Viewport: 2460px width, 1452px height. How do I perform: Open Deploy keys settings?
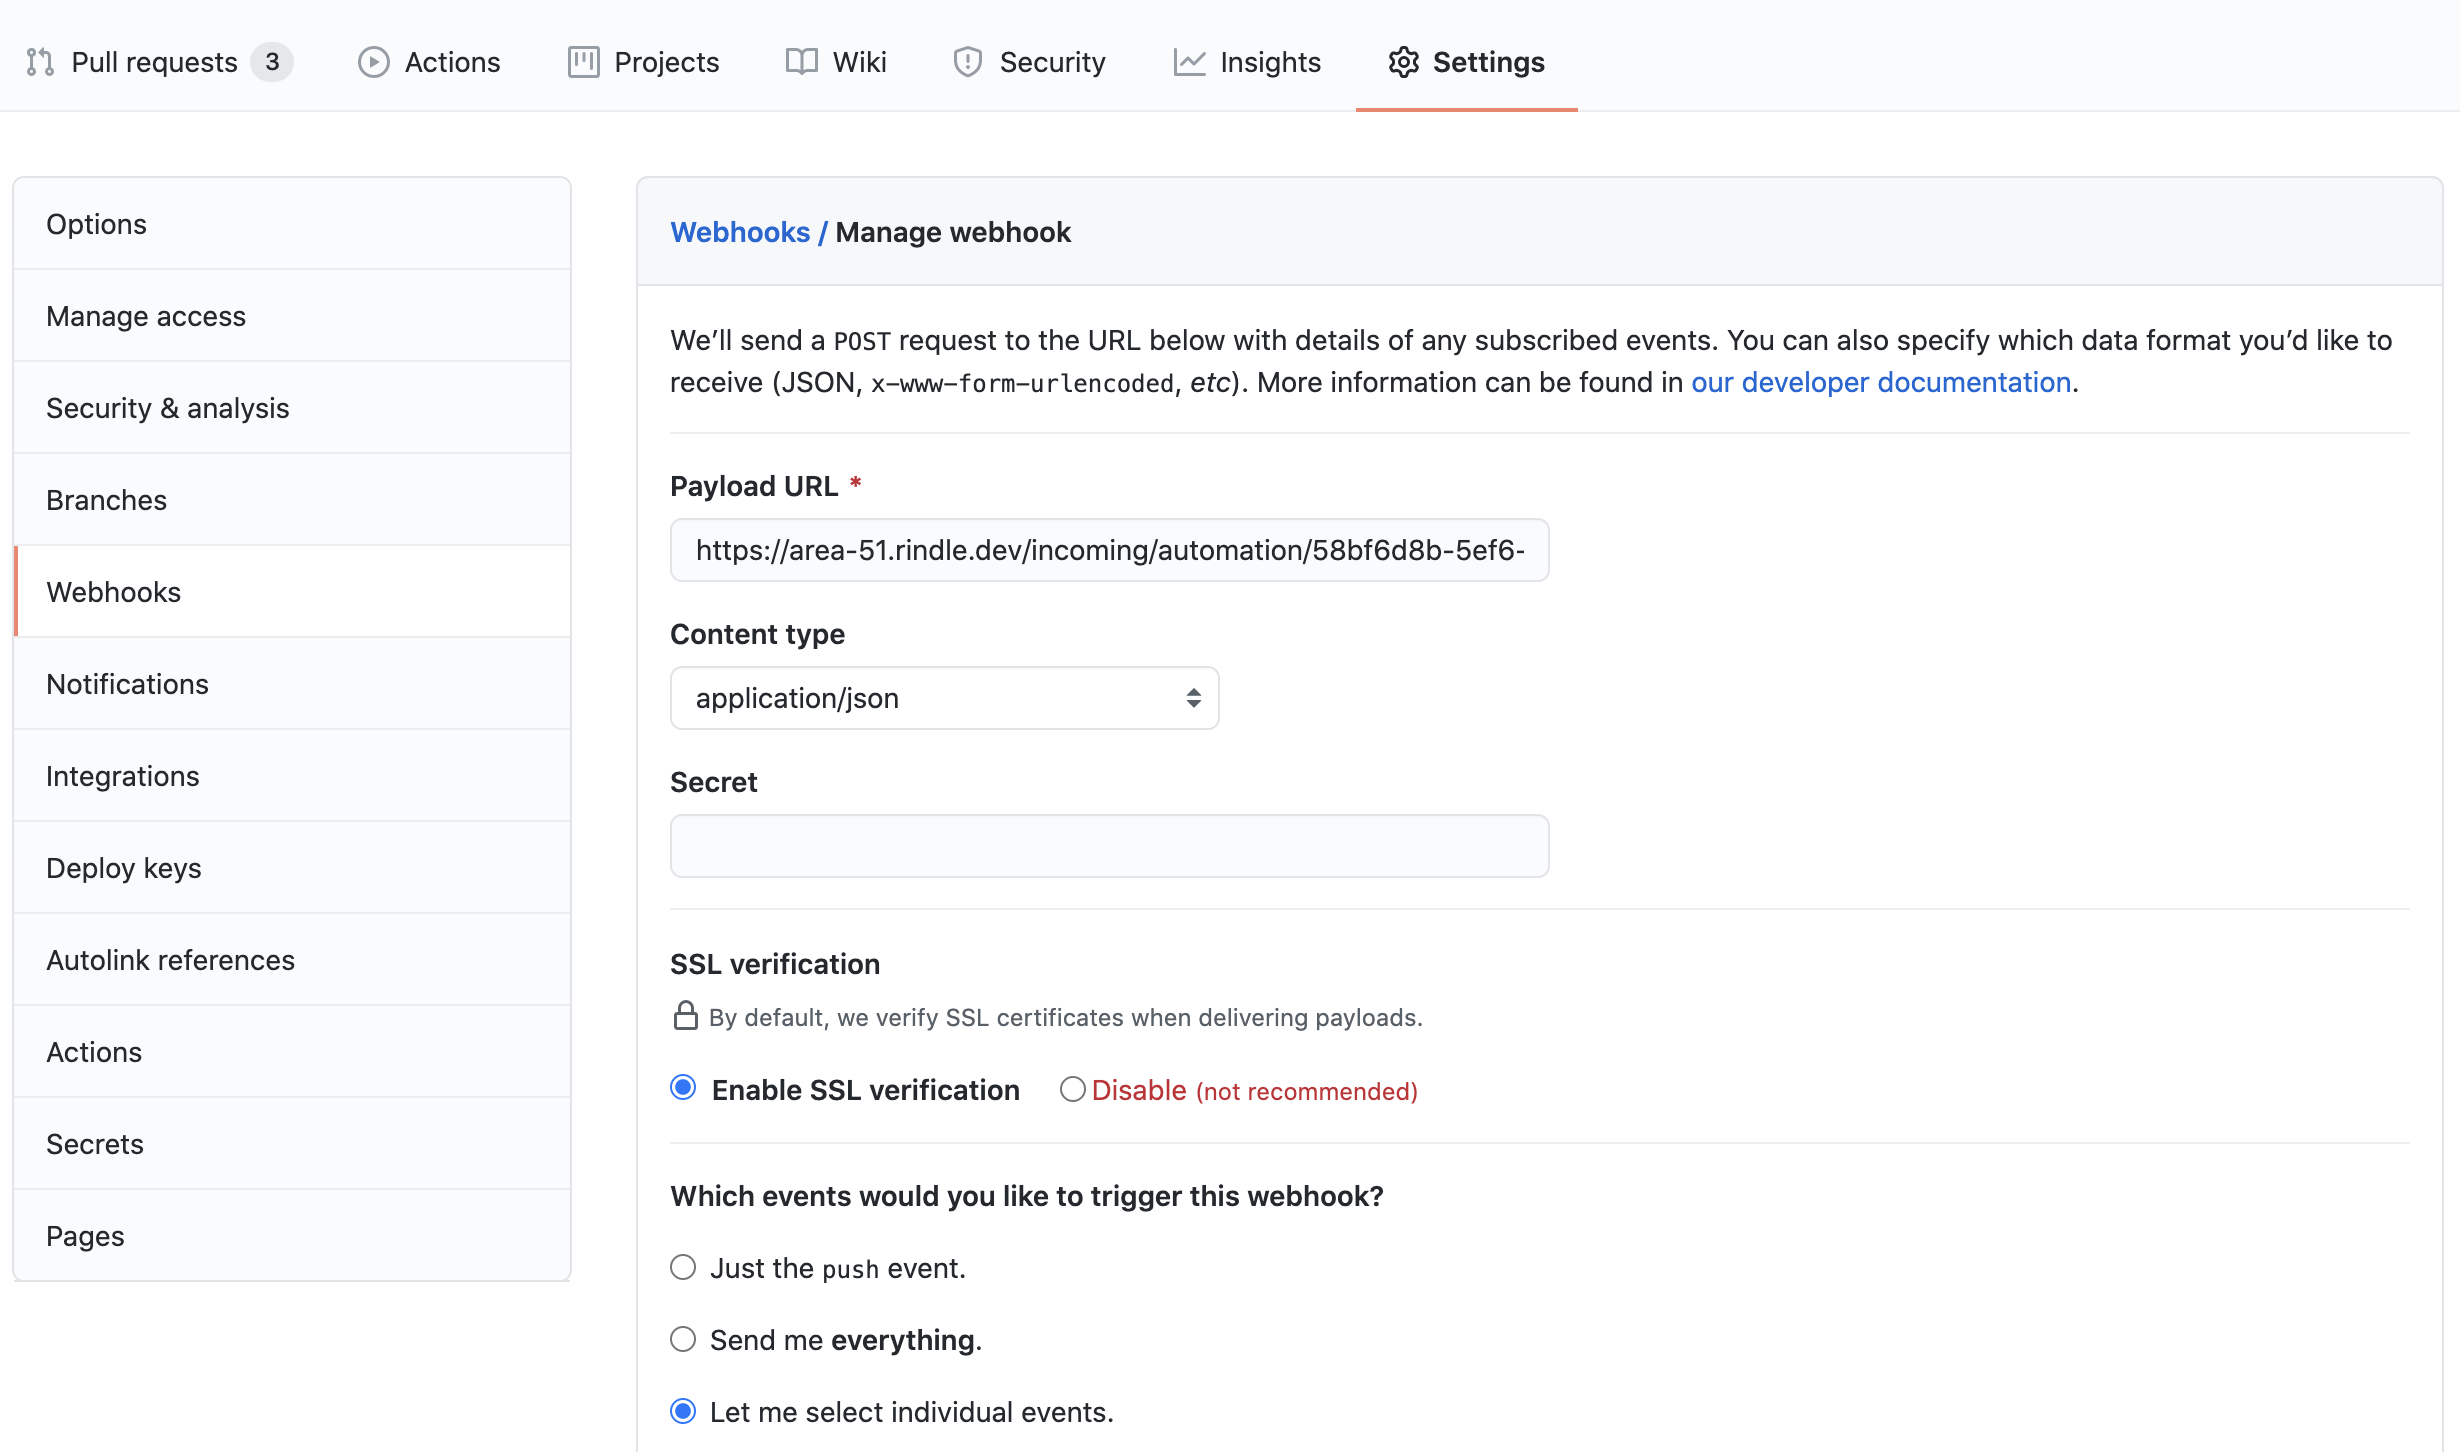[x=292, y=868]
